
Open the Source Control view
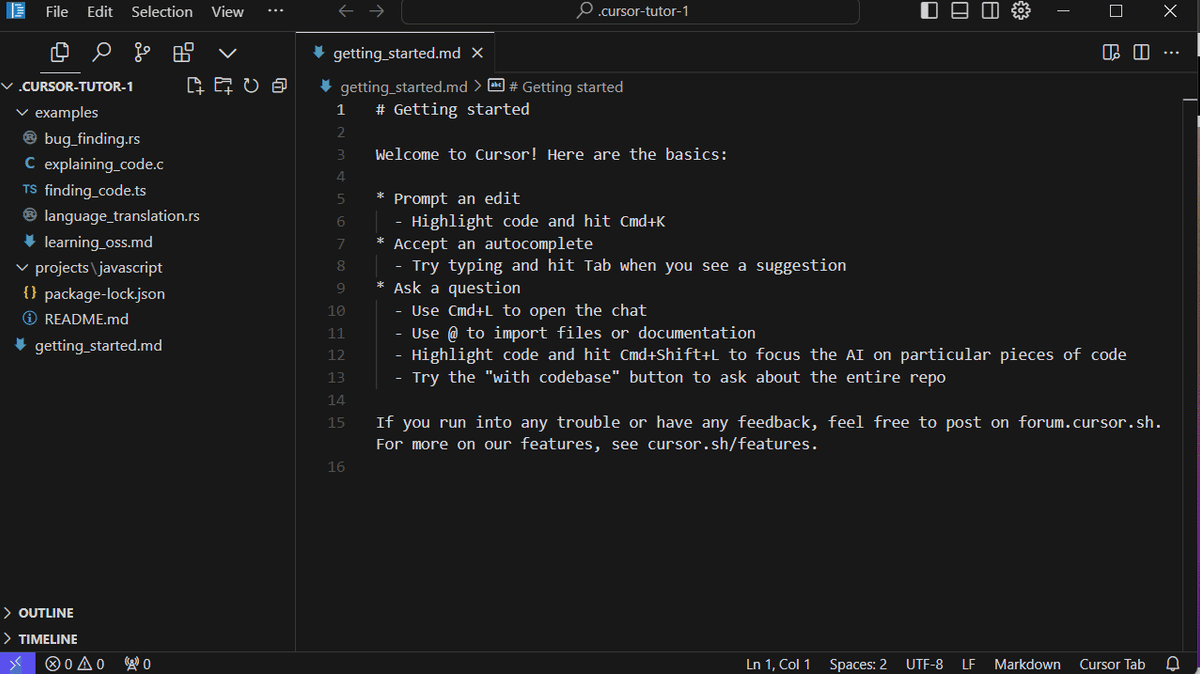(x=141, y=52)
